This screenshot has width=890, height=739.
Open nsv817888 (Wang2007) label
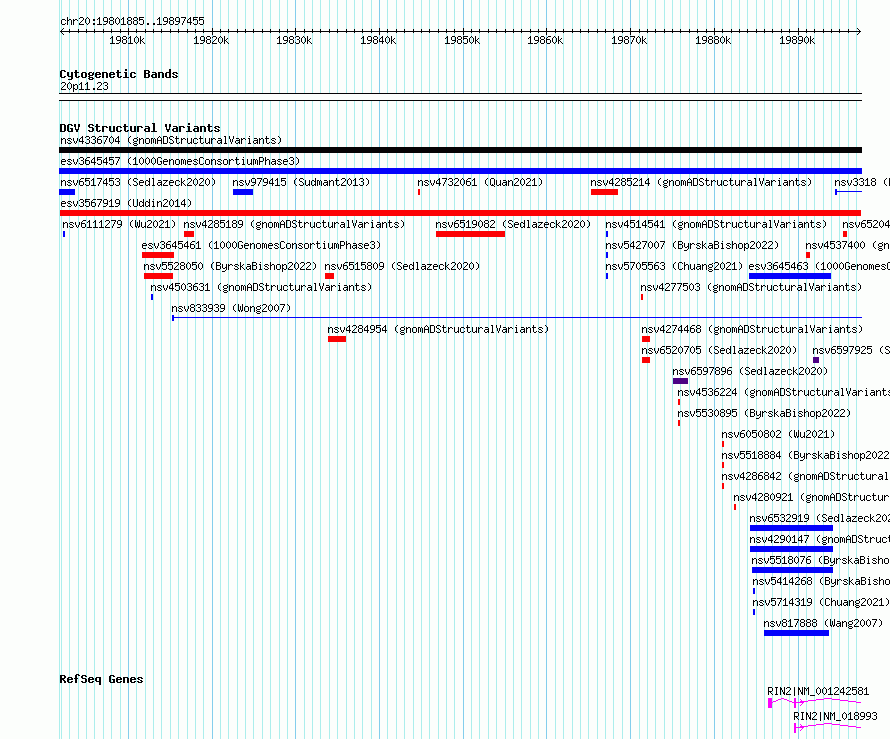823,623
